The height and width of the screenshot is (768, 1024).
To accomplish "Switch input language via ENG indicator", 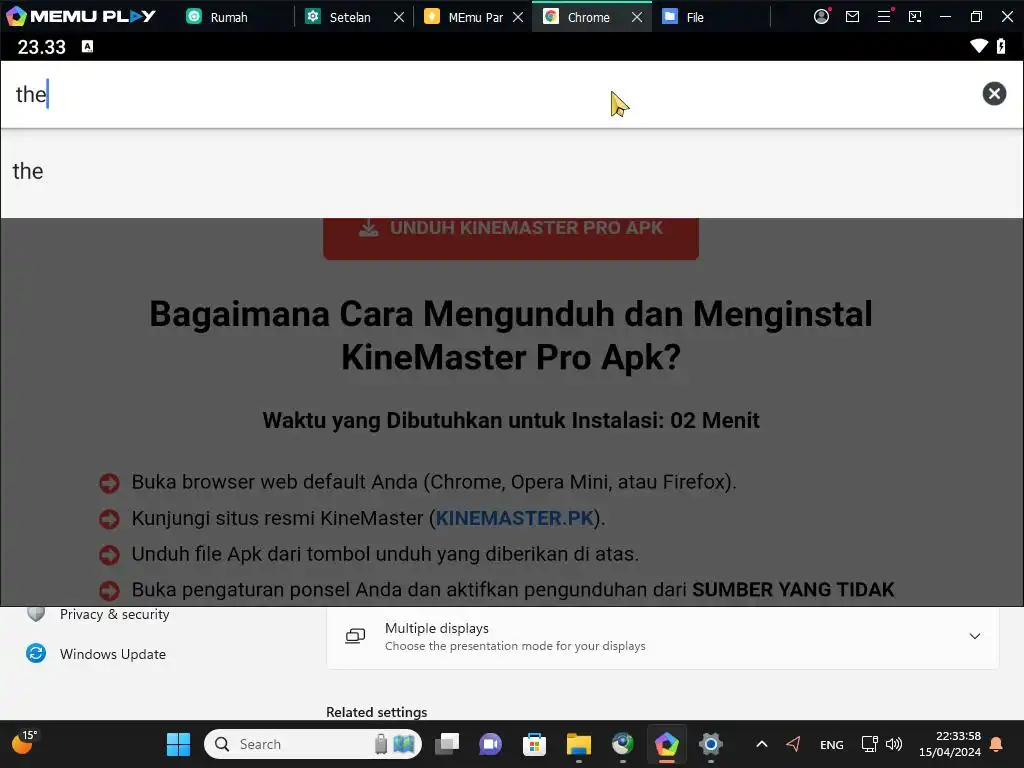I will click(x=831, y=744).
